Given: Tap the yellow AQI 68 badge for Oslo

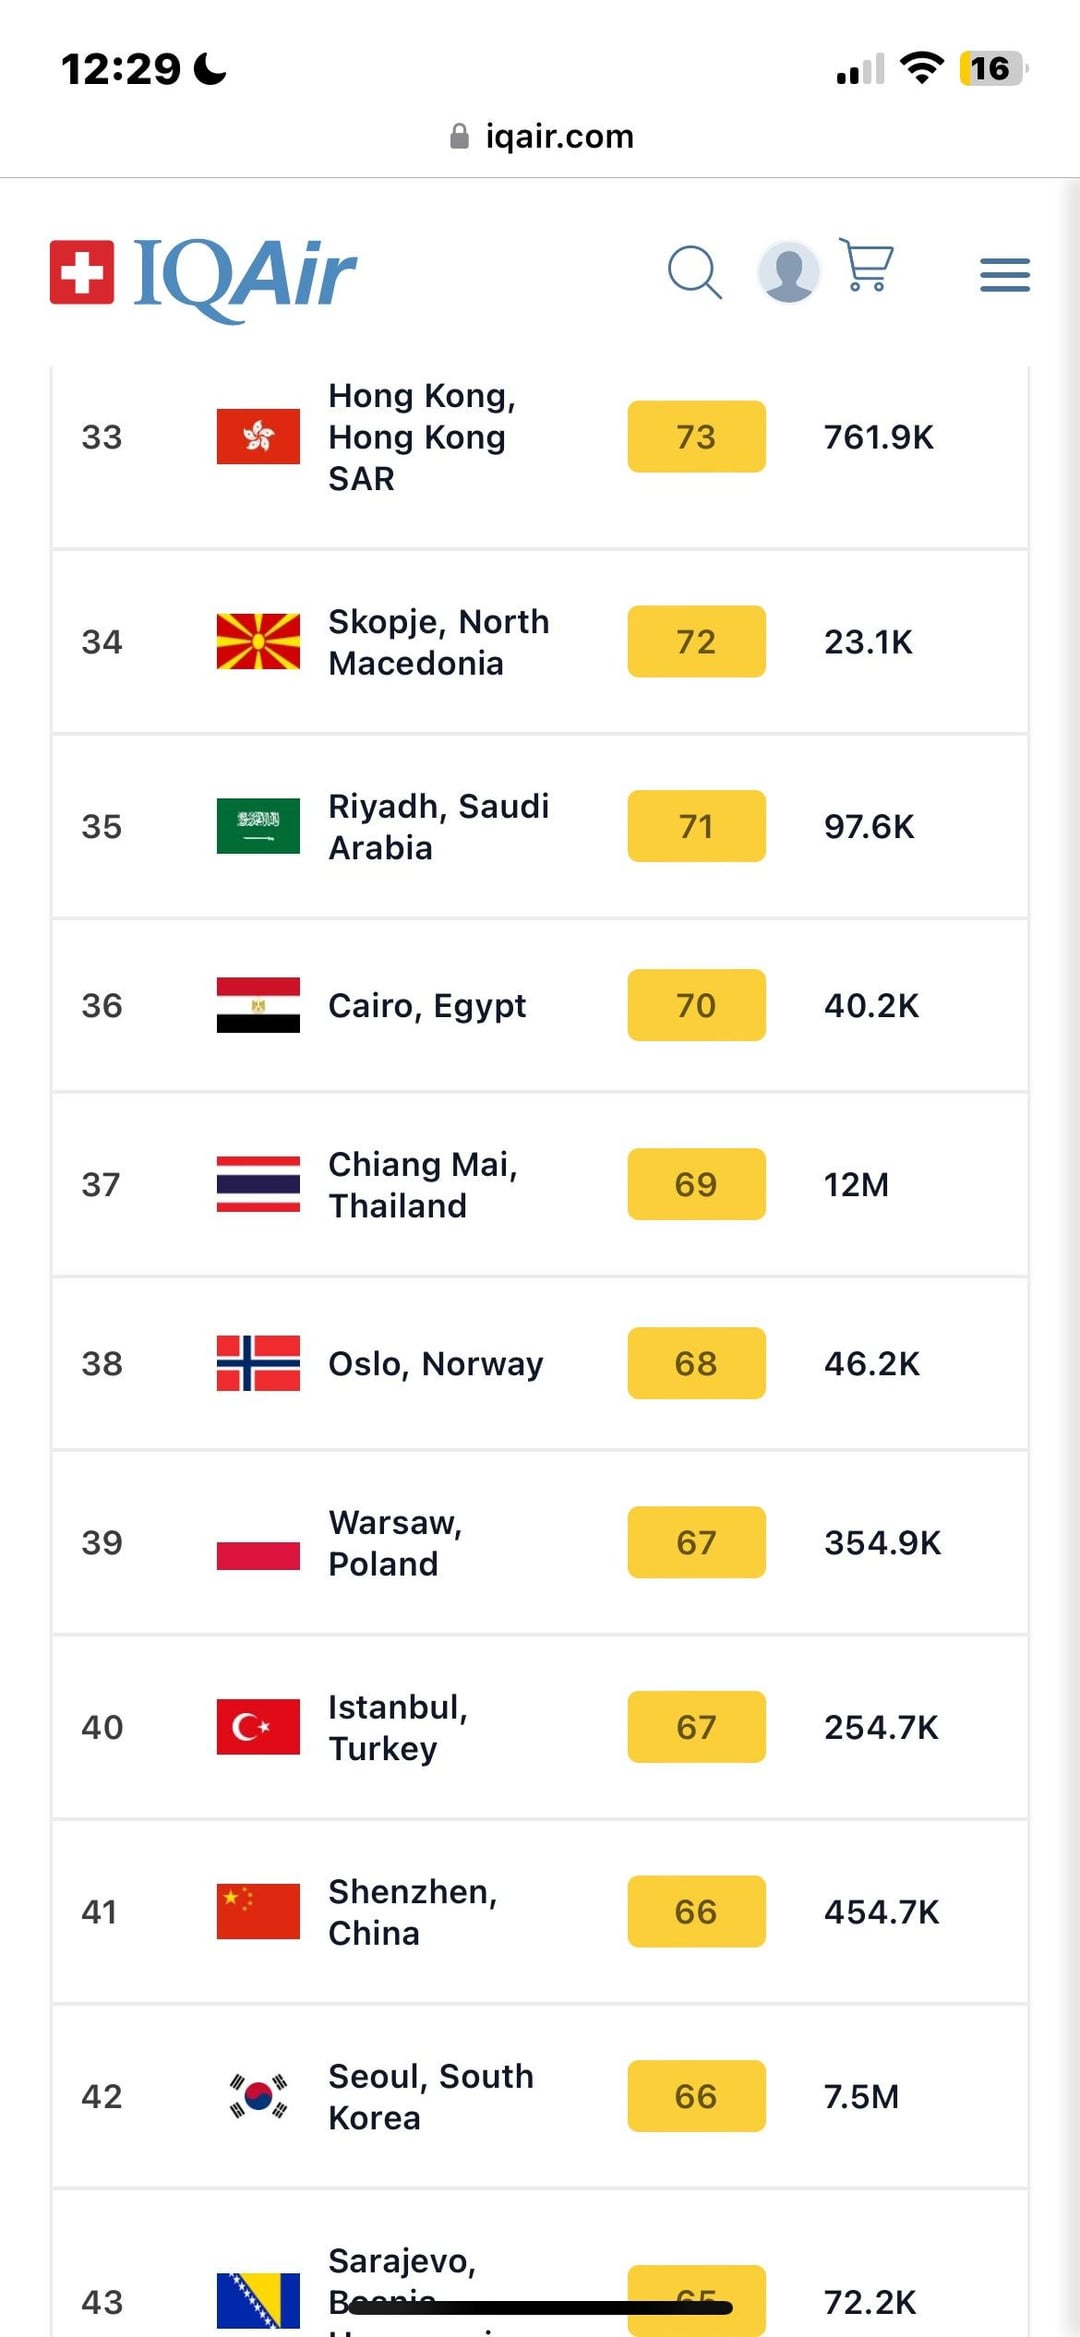Looking at the screenshot, I should [696, 1363].
